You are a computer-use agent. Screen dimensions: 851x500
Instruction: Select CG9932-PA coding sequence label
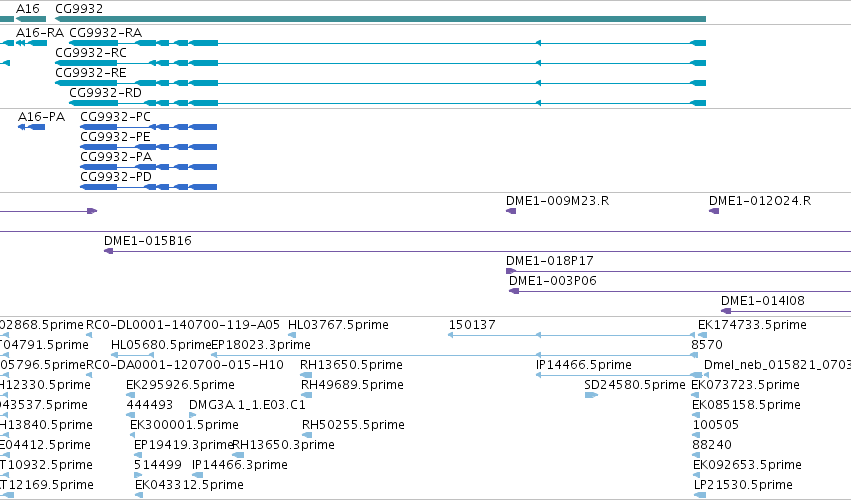[x=116, y=157]
